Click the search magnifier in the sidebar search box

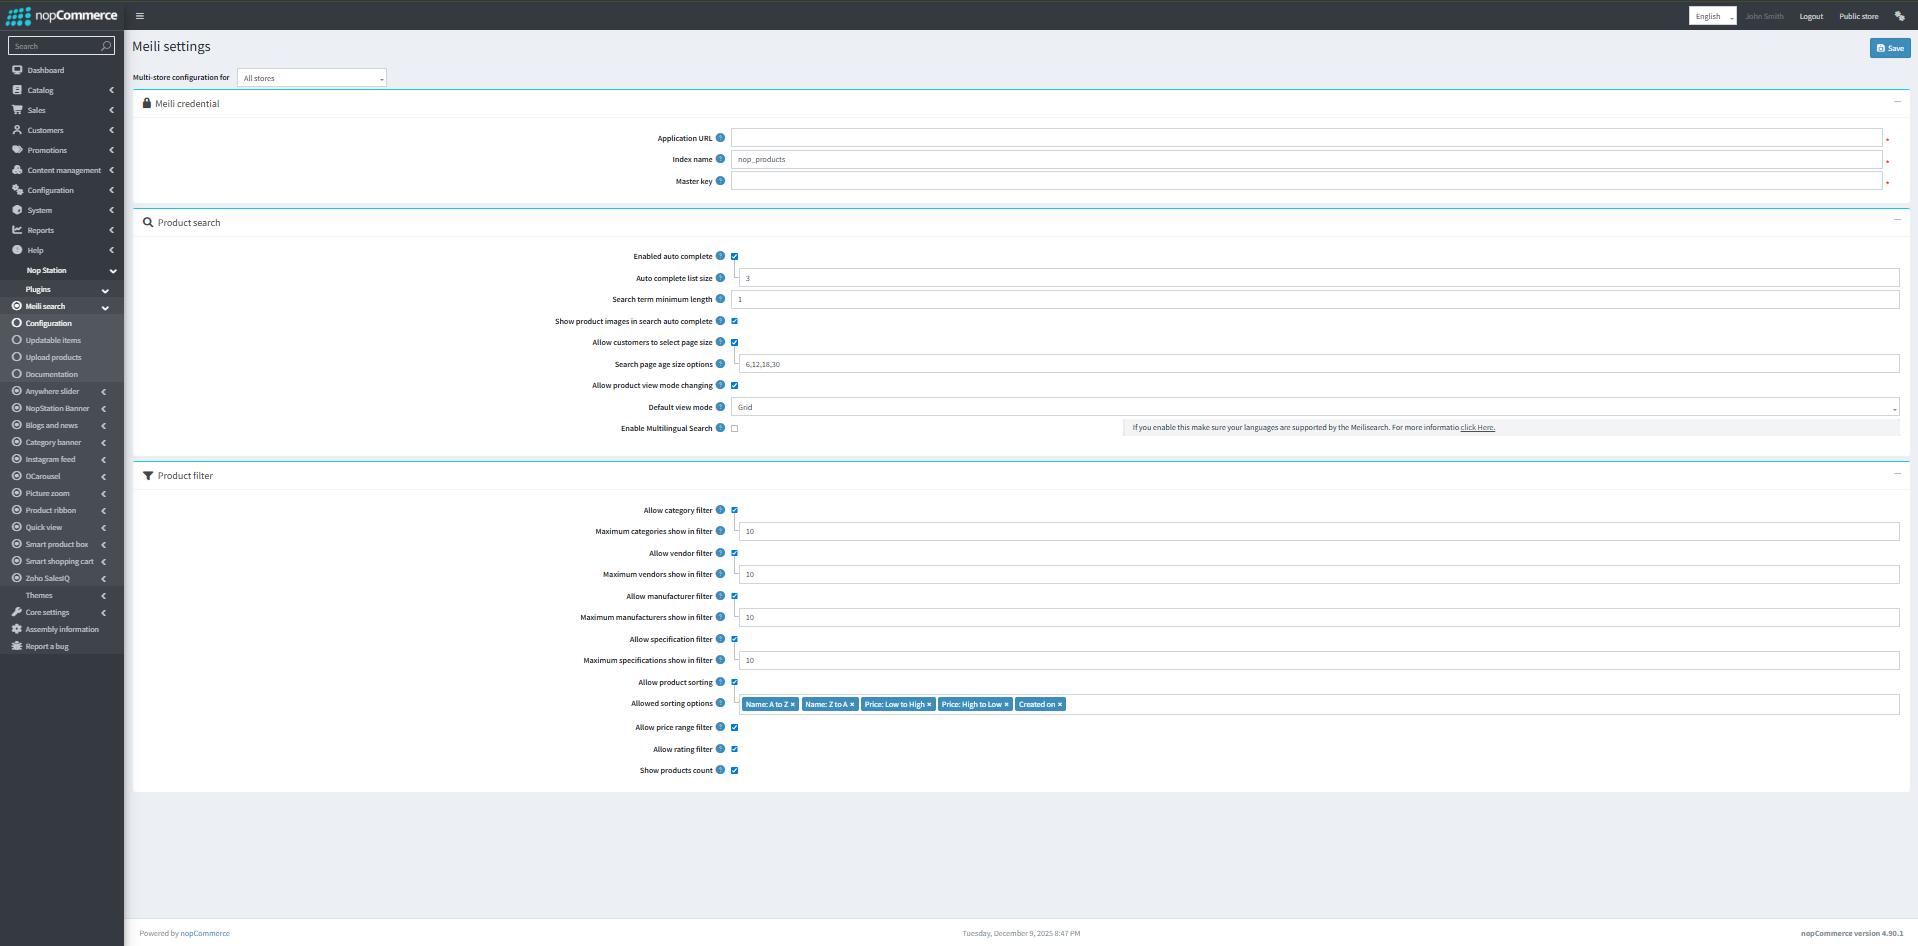point(106,45)
